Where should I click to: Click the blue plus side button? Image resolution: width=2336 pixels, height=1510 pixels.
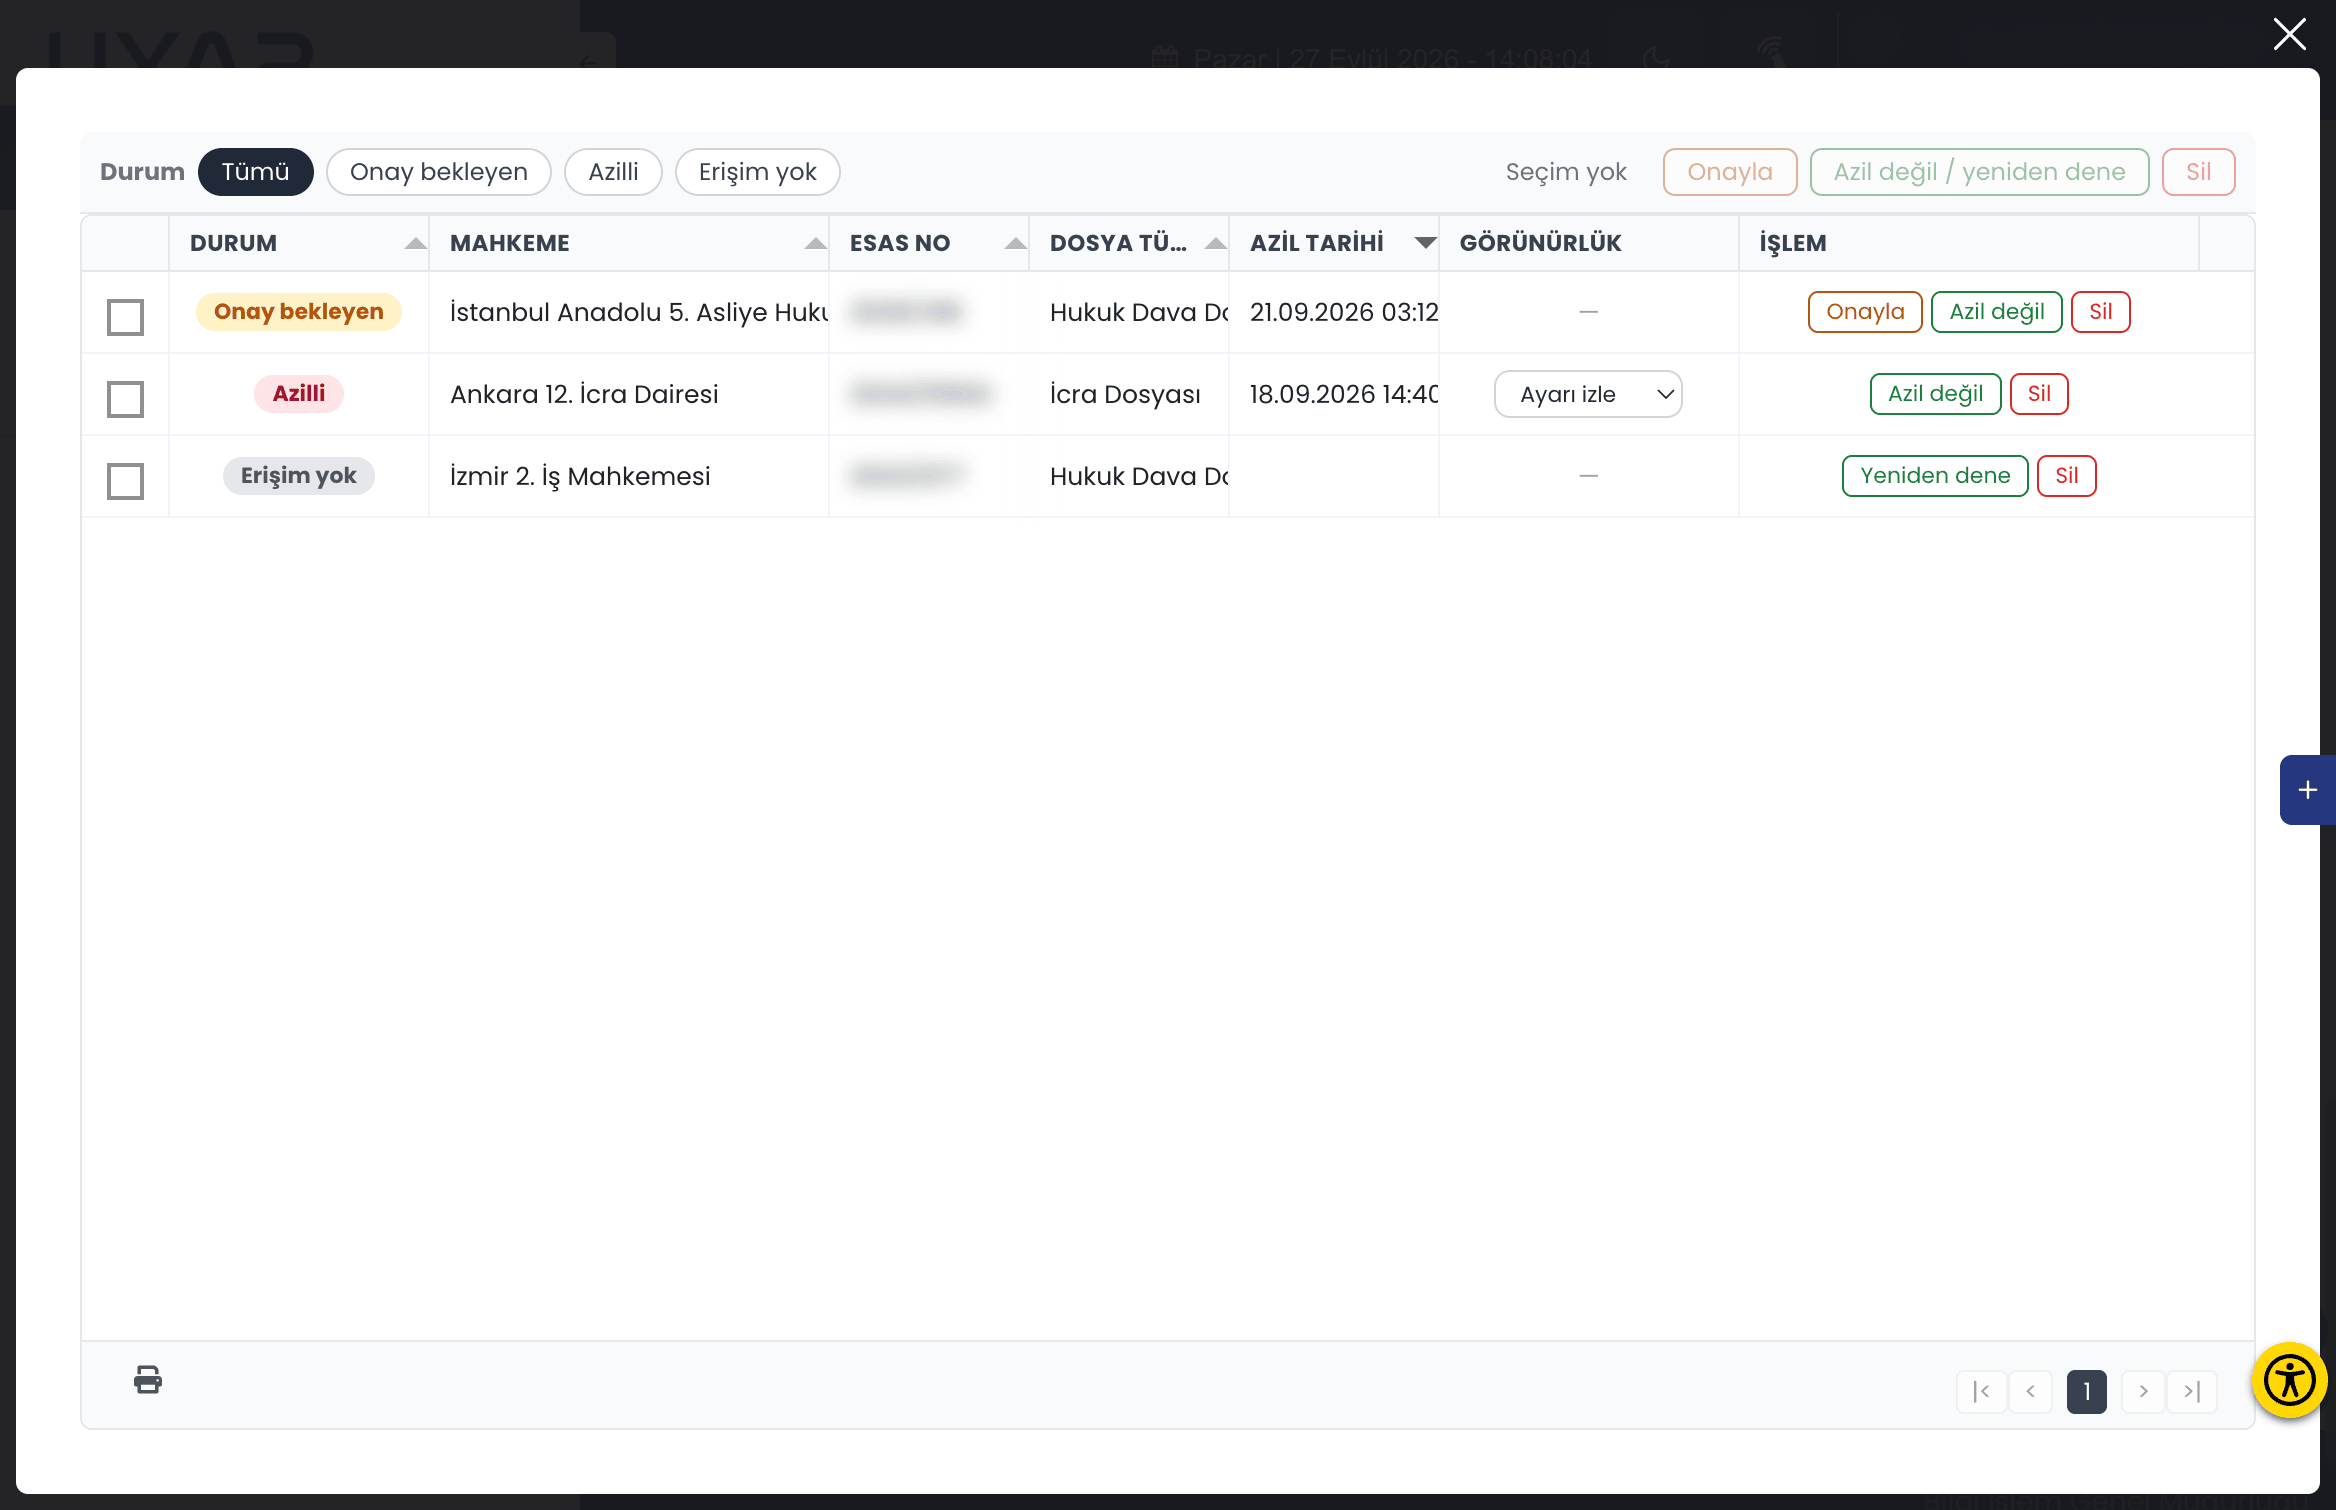pyautogui.click(x=2307, y=790)
